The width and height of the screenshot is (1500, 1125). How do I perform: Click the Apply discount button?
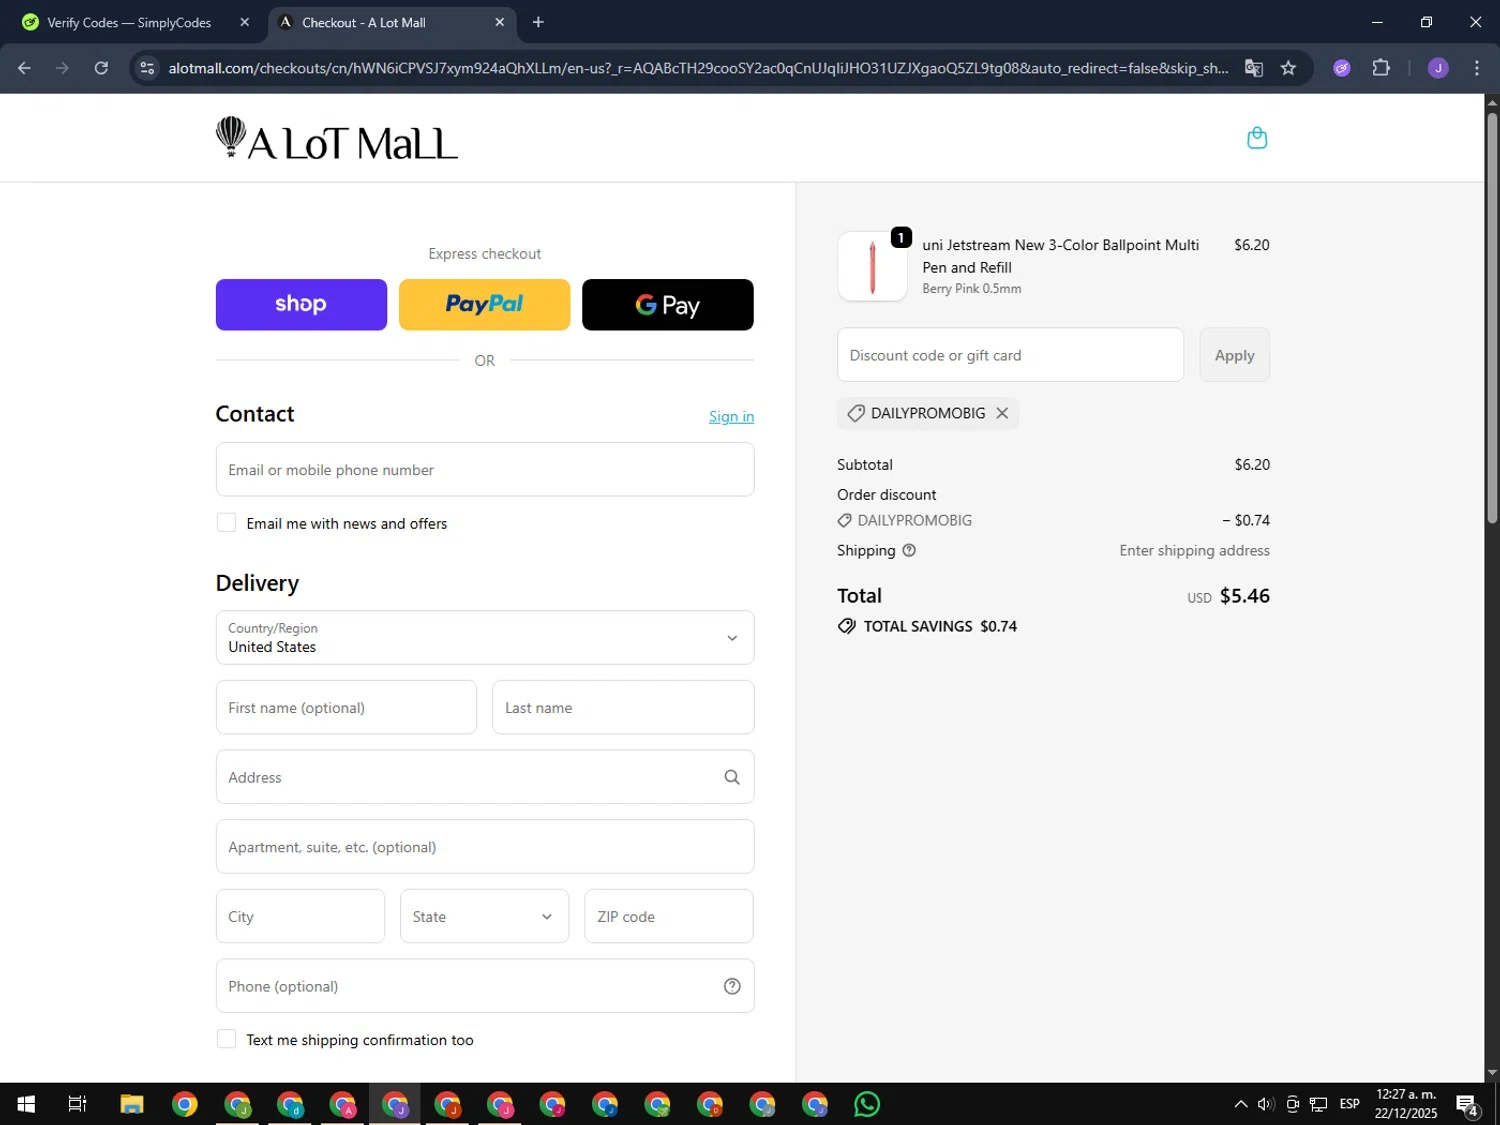point(1234,355)
